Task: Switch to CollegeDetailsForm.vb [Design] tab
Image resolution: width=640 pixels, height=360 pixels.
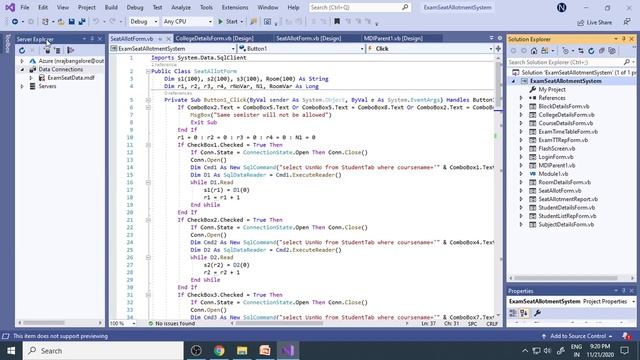Action: pos(214,38)
